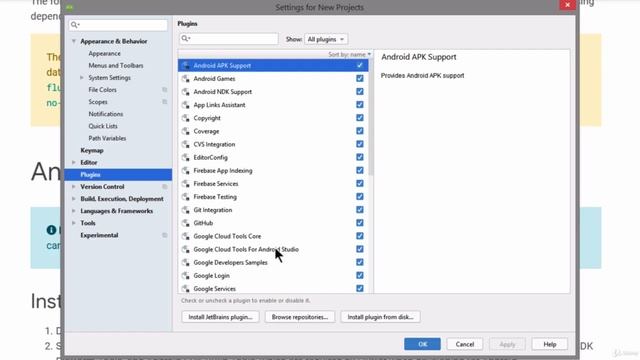The image size is (640, 360).
Task: Click the Browse repositories button
Action: pyautogui.click(x=300, y=317)
